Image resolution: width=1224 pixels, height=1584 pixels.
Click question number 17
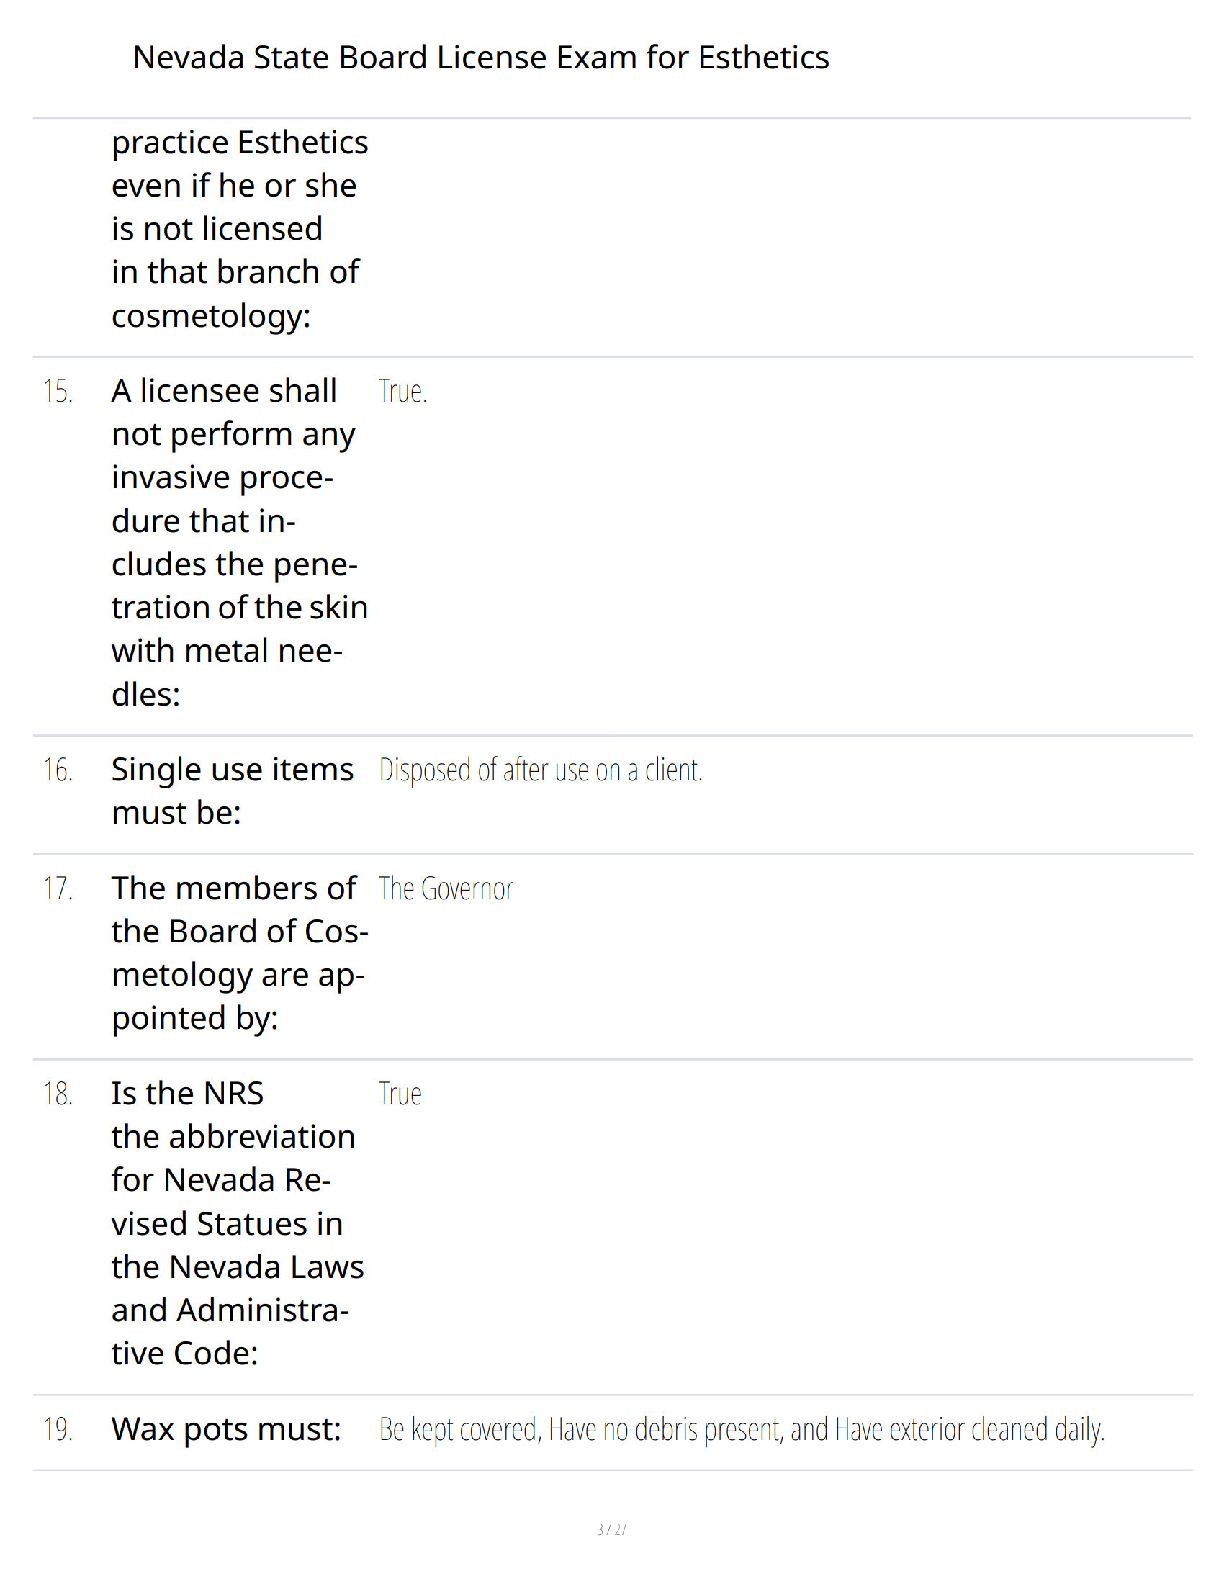58,888
